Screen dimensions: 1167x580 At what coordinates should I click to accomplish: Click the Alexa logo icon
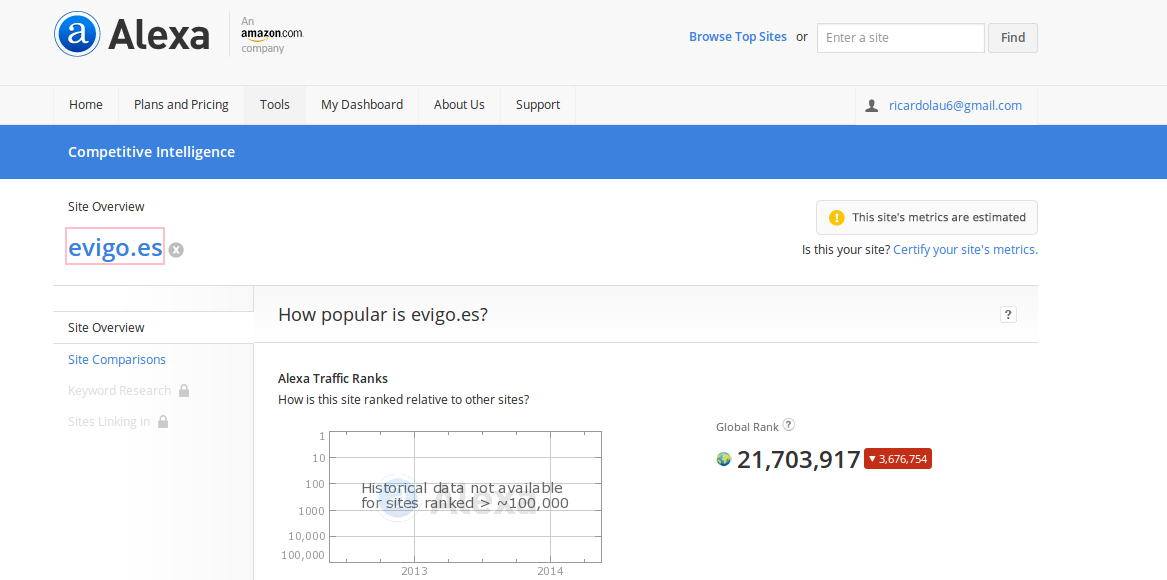pos(77,34)
